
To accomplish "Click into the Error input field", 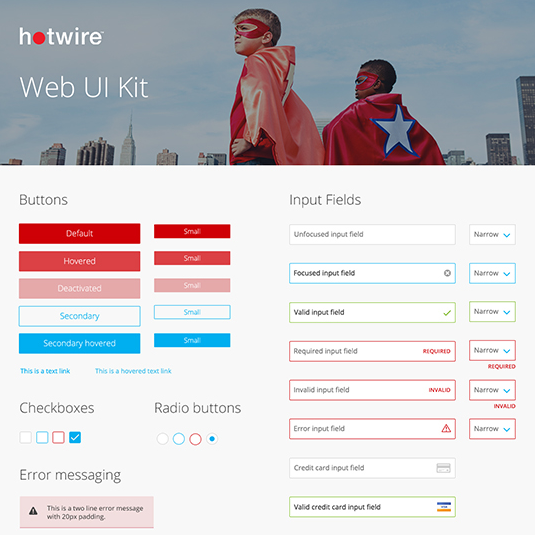I will point(372,429).
